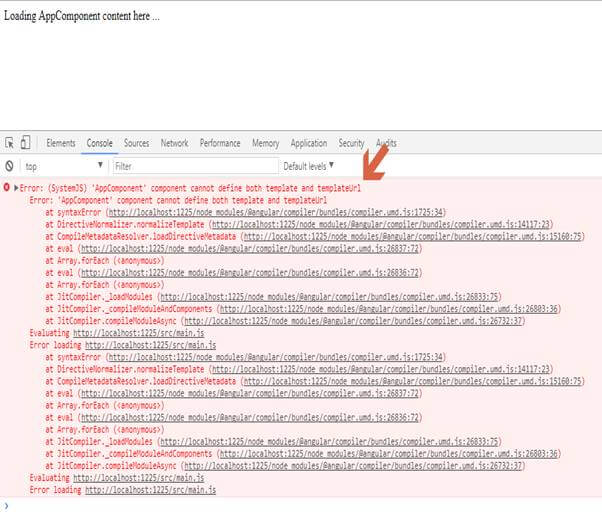Screen dimensions: 602x512
Task: Open eval compiler.umd.js:26837:72 link in second trace
Action: tap(250, 393)
